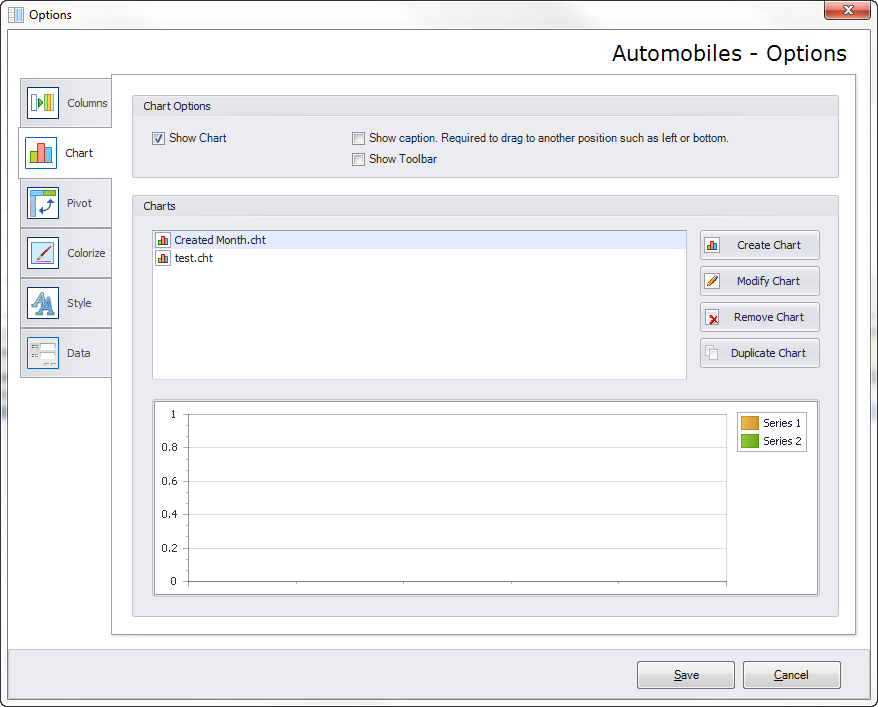Click the Create Chart button
This screenshot has width=878, height=707.
(759, 245)
